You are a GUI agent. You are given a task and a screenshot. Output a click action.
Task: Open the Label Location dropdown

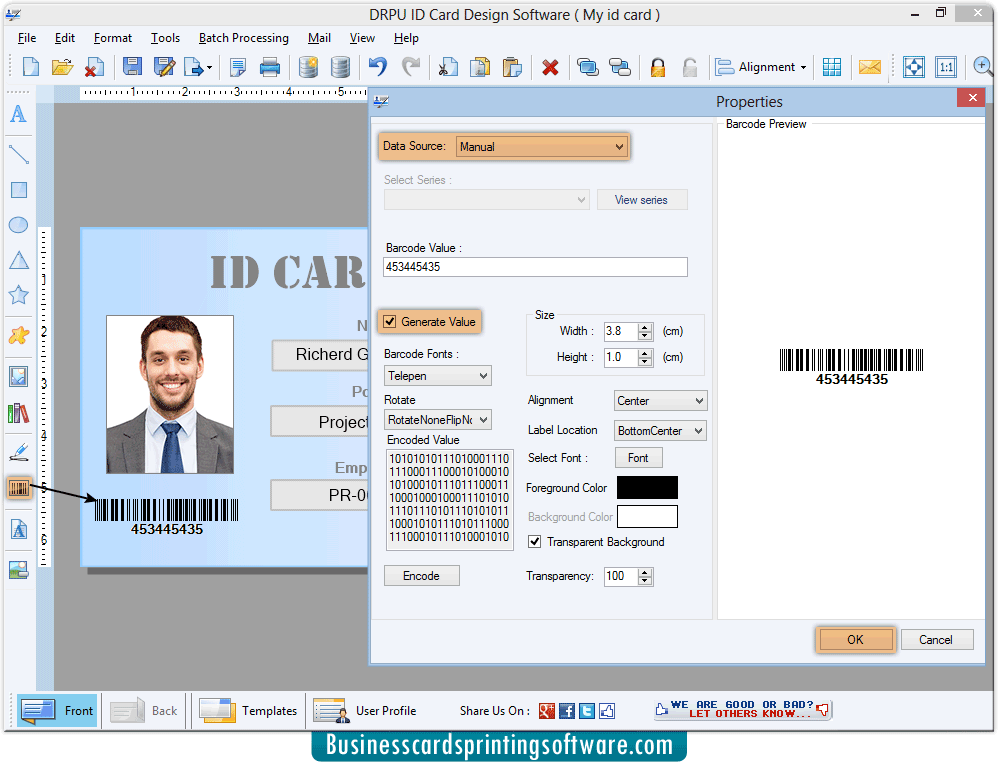point(660,430)
